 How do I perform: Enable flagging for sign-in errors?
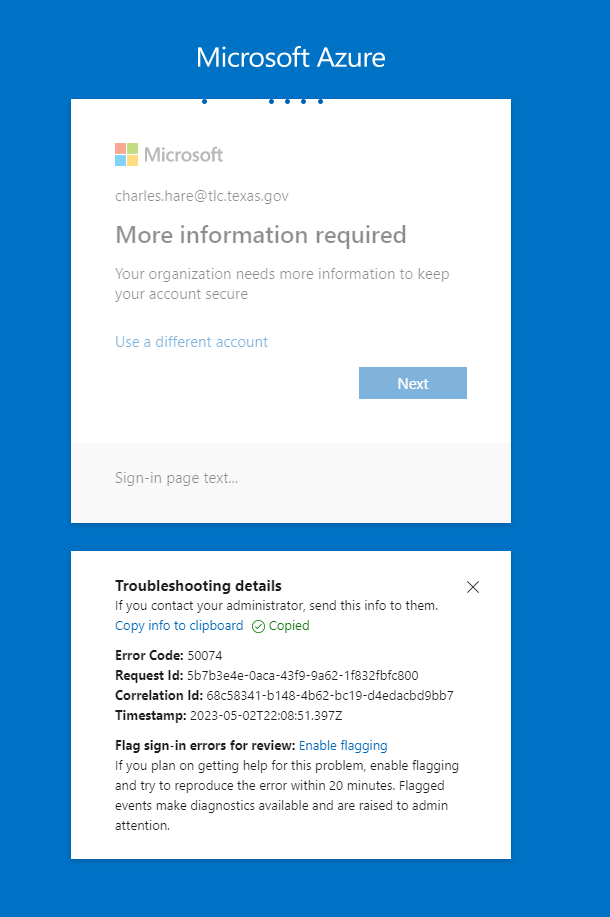343,745
